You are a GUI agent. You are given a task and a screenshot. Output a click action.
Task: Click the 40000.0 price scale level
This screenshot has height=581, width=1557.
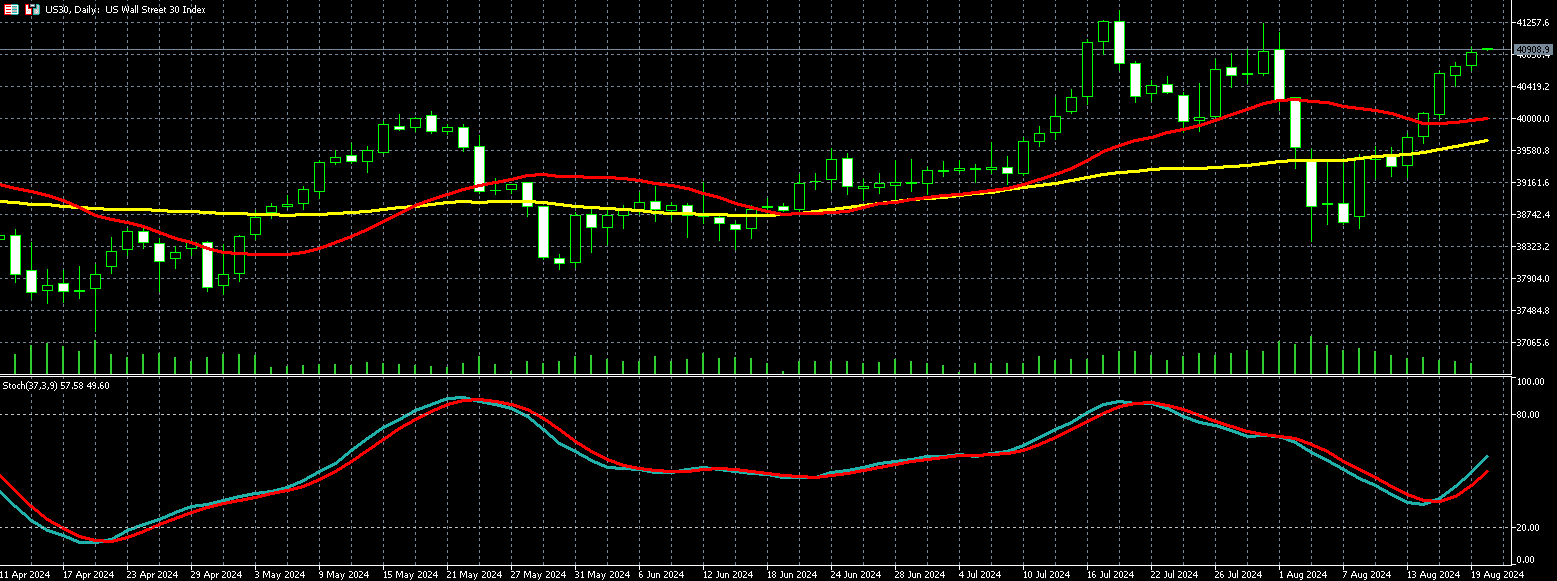point(1534,119)
